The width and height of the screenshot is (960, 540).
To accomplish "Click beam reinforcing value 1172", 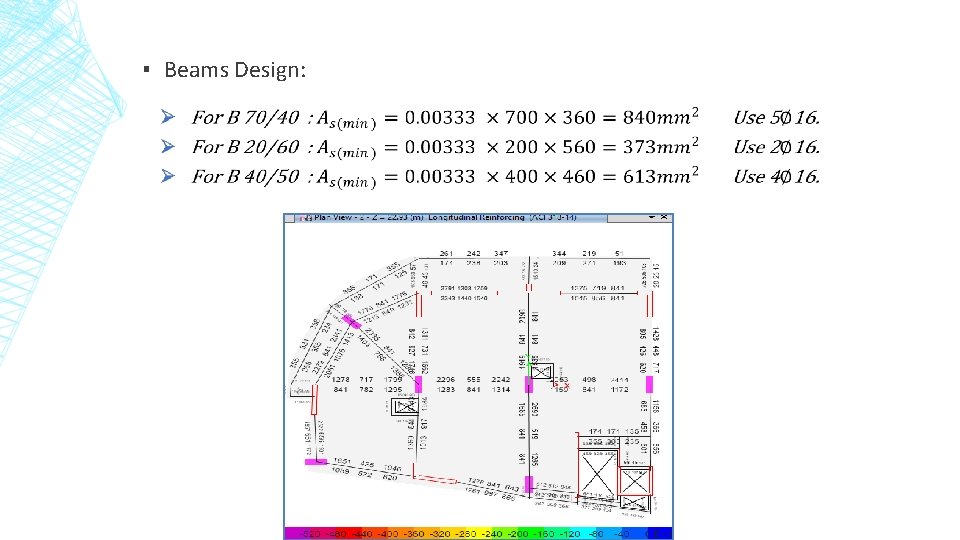I will [619, 389].
